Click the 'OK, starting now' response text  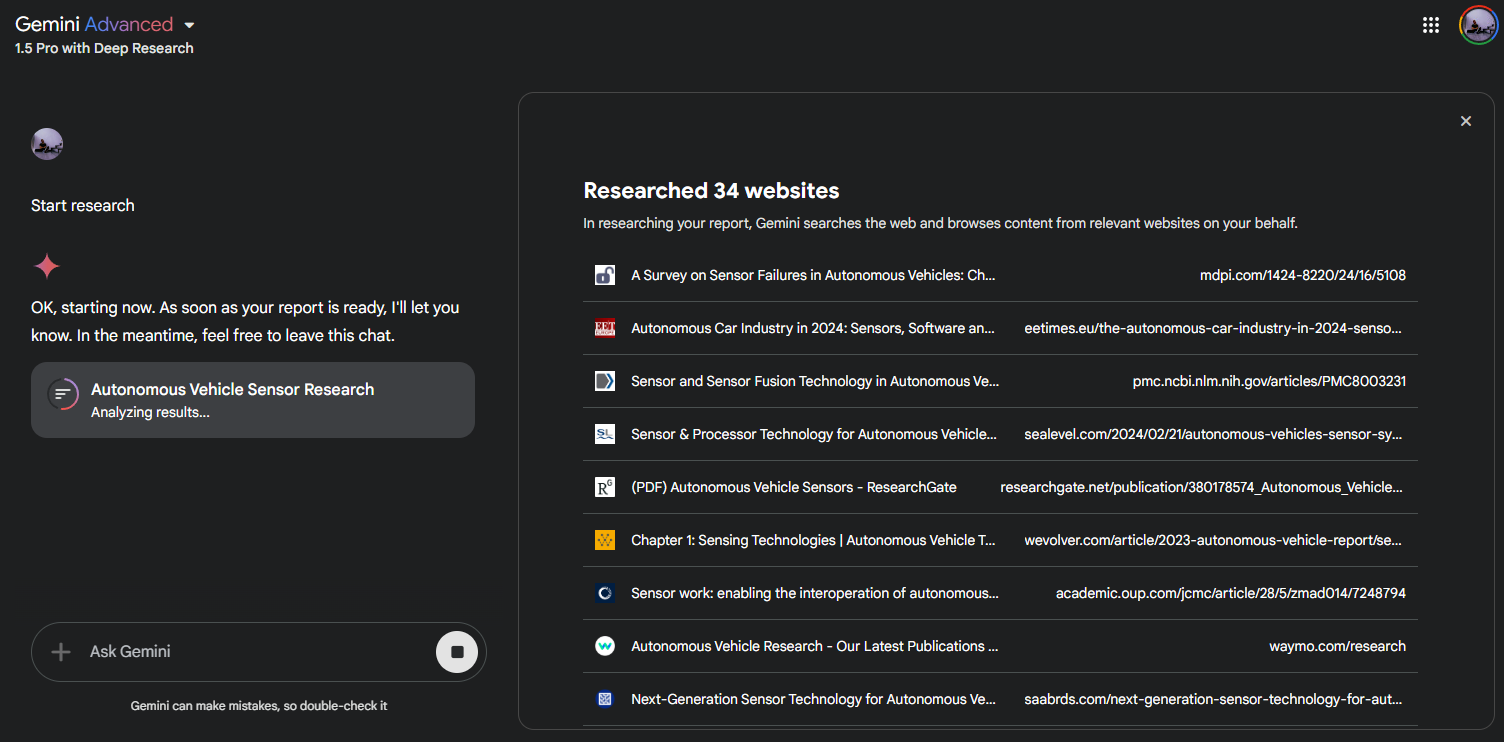click(245, 321)
